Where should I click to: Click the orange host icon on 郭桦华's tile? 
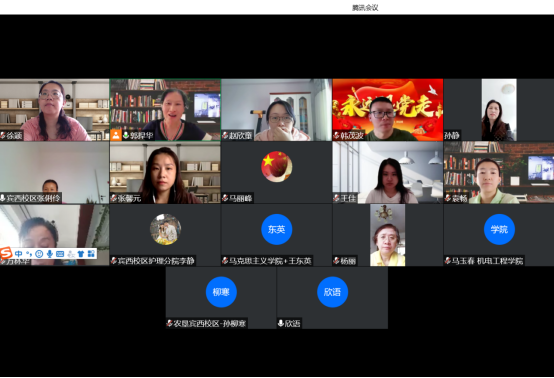(116, 135)
